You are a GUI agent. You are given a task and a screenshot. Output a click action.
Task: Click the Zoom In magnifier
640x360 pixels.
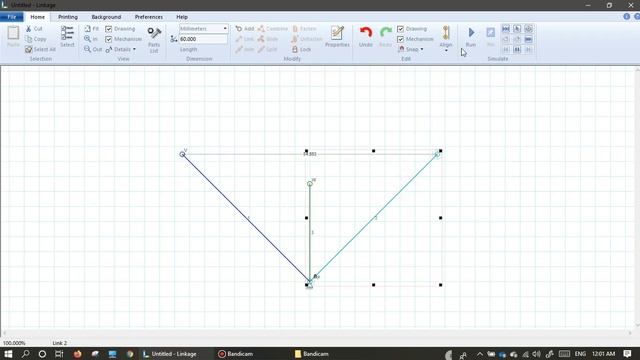click(x=88, y=39)
